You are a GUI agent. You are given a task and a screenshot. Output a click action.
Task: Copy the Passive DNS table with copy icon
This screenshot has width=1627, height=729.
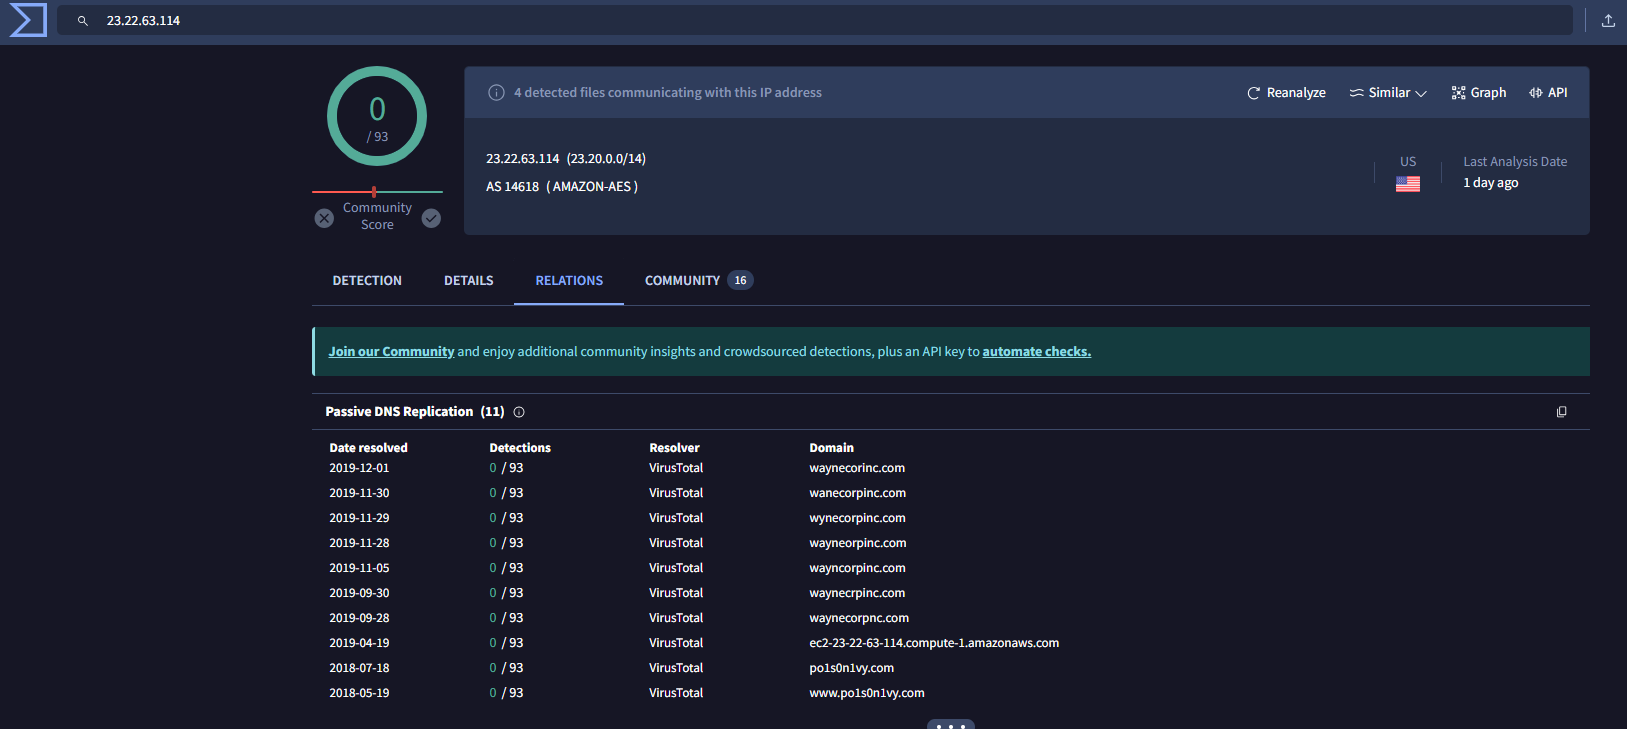pyautogui.click(x=1561, y=412)
